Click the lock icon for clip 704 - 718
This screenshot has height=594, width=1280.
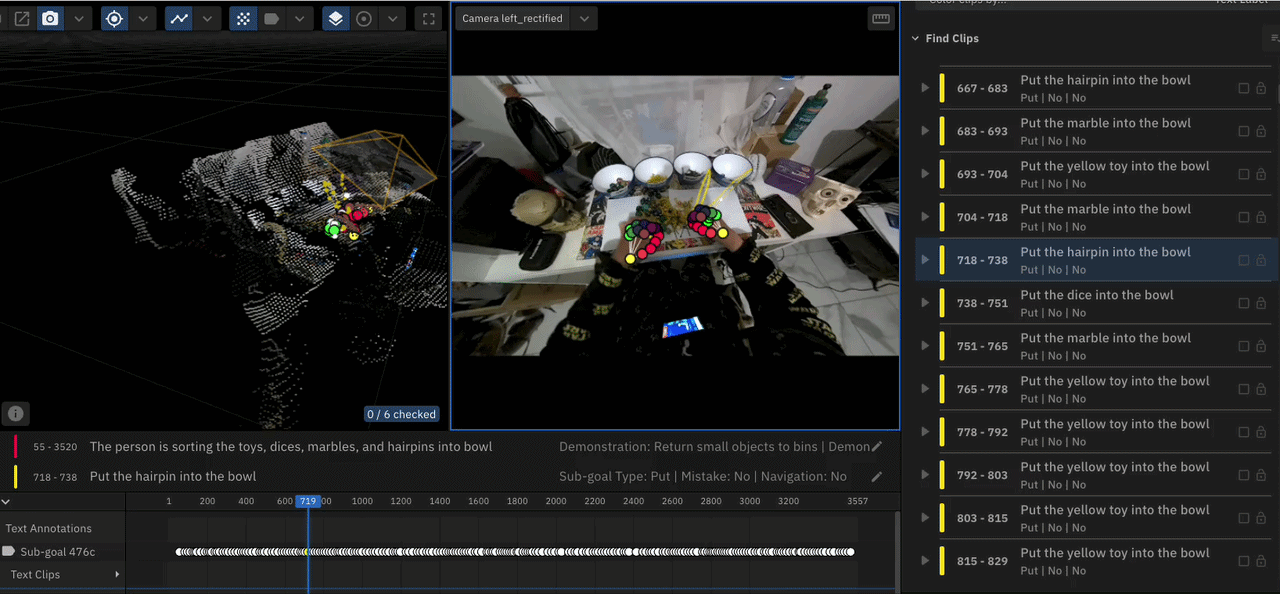(1261, 217)
